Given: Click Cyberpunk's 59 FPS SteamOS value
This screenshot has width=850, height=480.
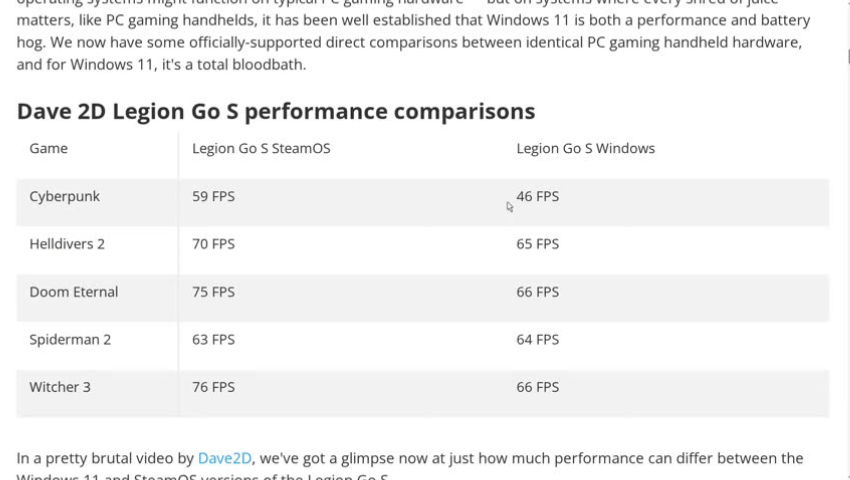Looking at the screenshot, I should [x=213, y=197].
